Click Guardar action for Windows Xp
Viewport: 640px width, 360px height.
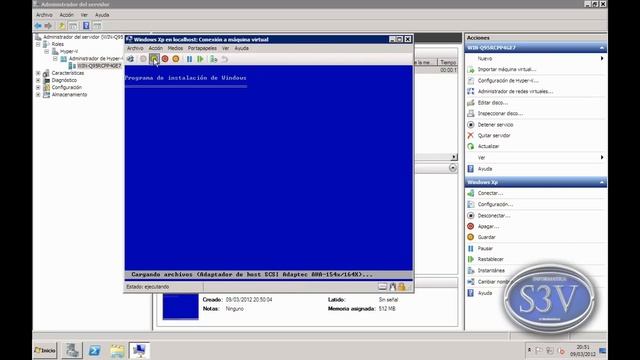487,237
